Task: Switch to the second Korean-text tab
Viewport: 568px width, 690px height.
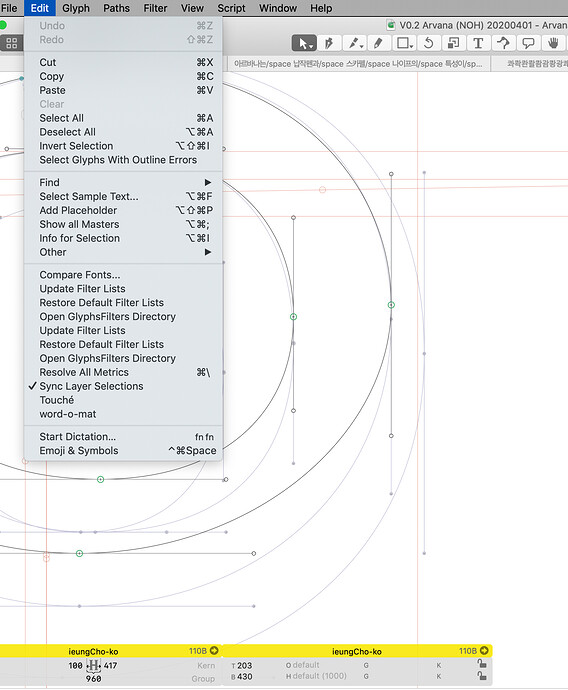Action: [x=530, y=64]
